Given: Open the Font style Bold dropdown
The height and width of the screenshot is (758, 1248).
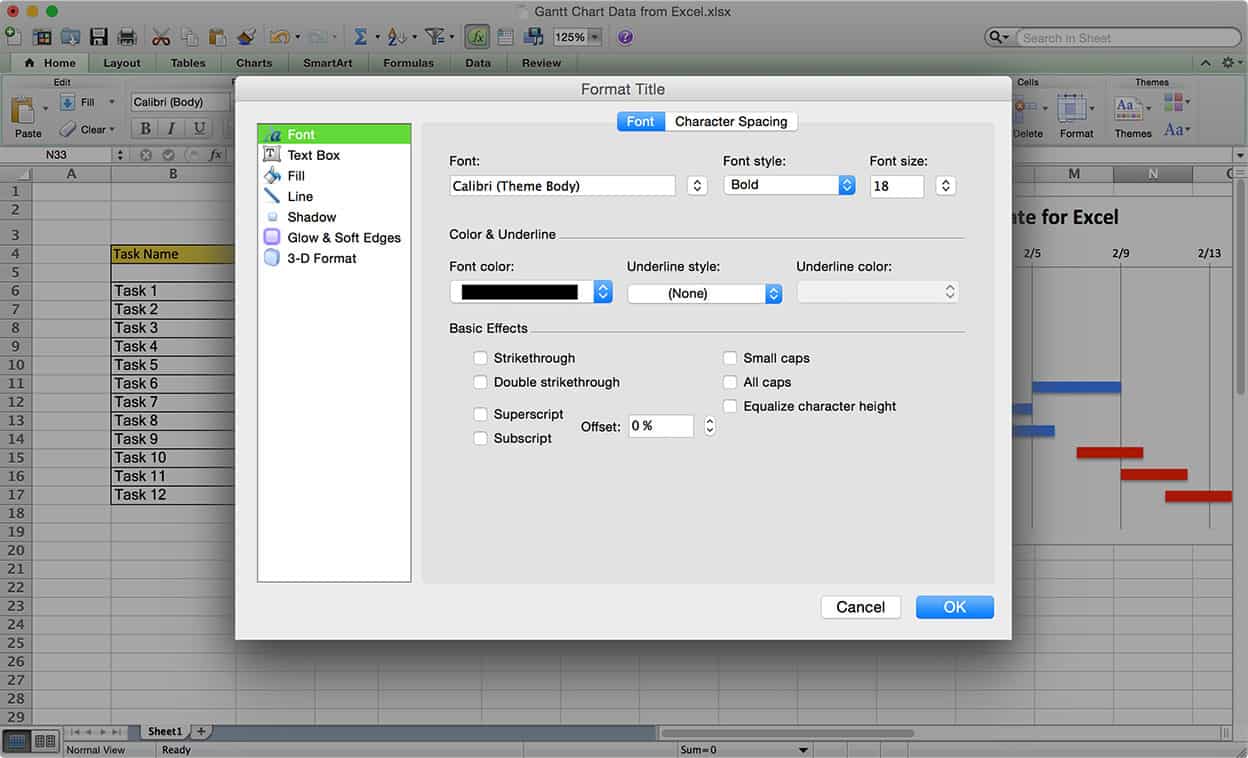Looking at the screenshot, I should coord(789,185).
